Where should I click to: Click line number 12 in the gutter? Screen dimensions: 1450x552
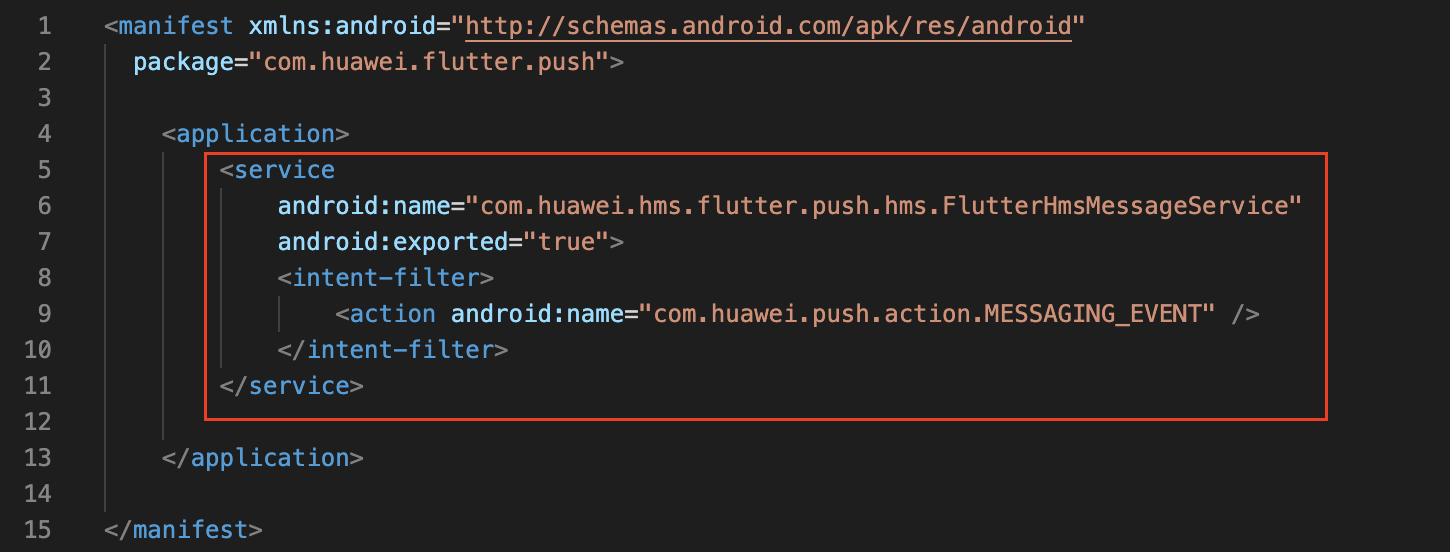pyautogui.click(x=36, y=422)
